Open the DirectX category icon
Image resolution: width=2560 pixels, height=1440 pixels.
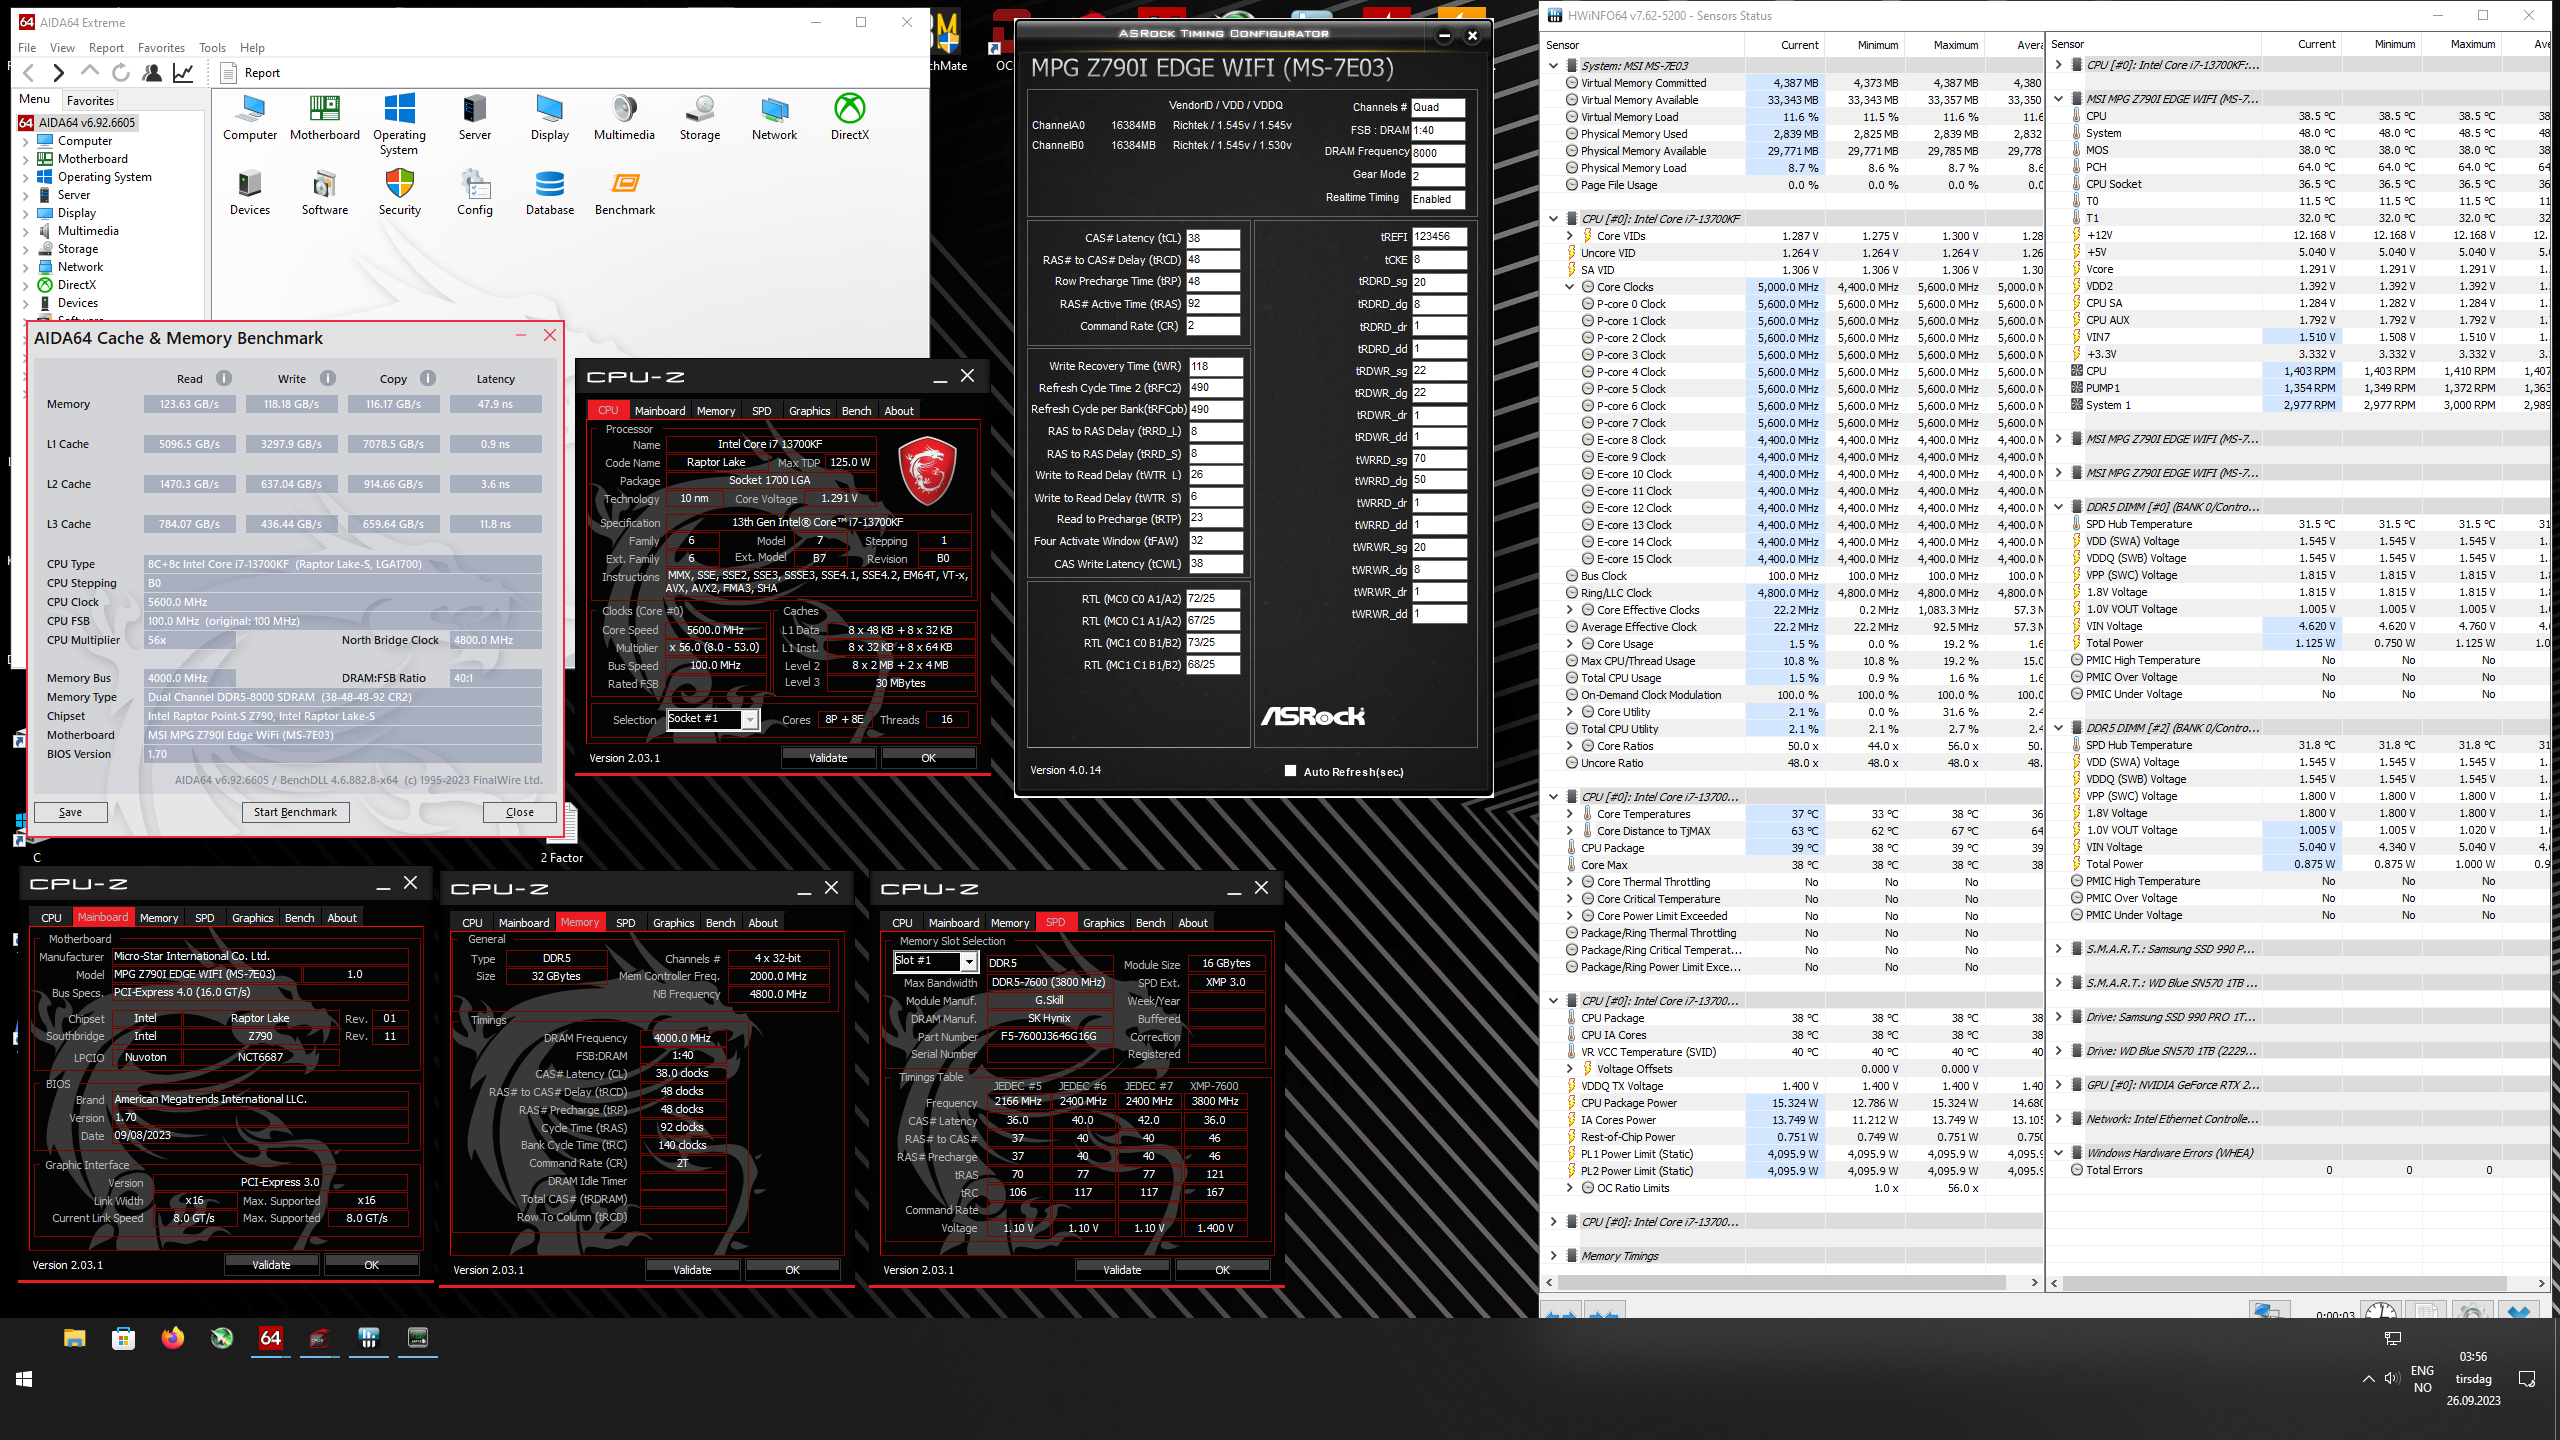pos(850,117)
